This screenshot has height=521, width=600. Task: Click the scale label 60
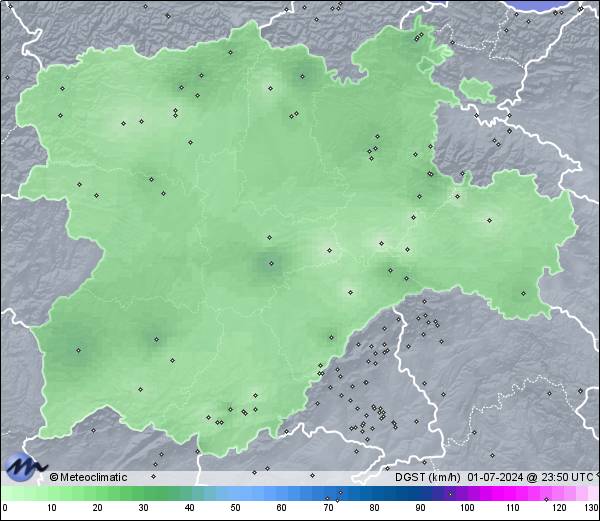click(282, 508)
